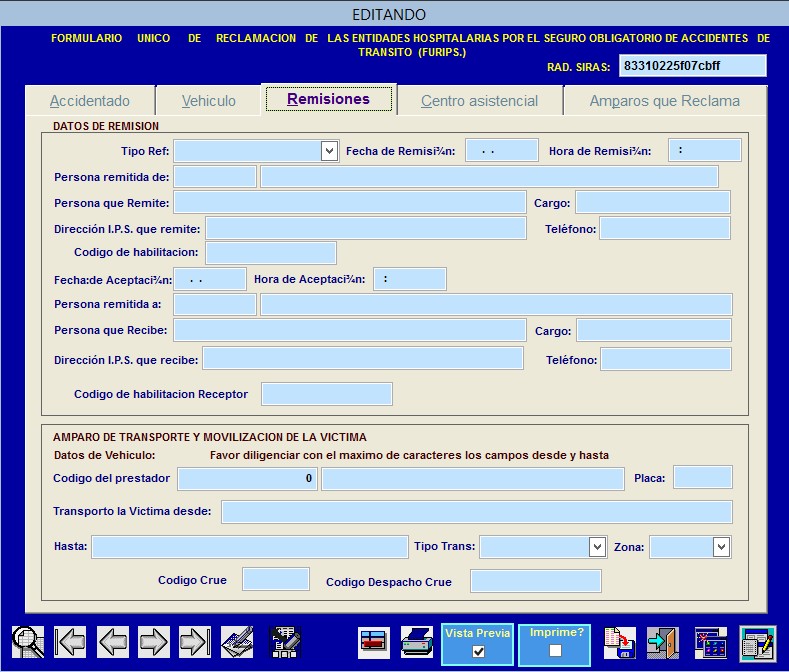789x672 pixels.
Task: Click the RAD. SIRAS field
Action: 692,66
